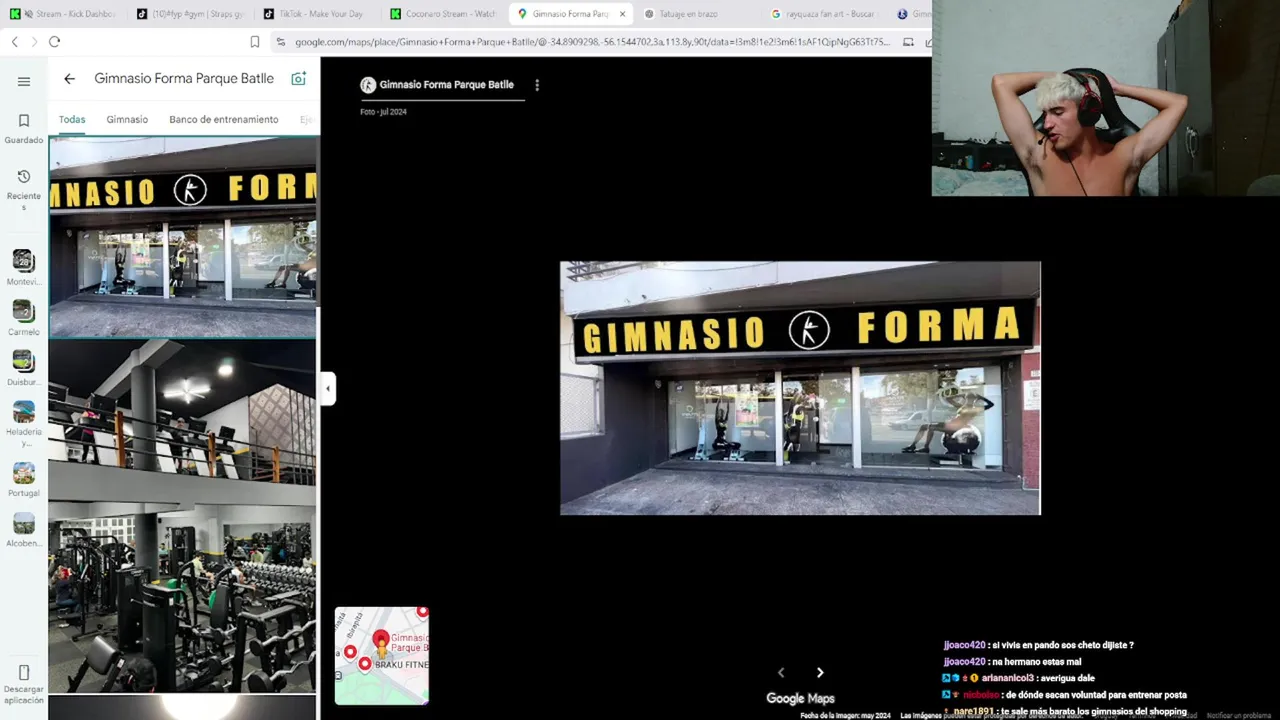
Task: Open the minimap preview in the corner
Action: [382, 655]
